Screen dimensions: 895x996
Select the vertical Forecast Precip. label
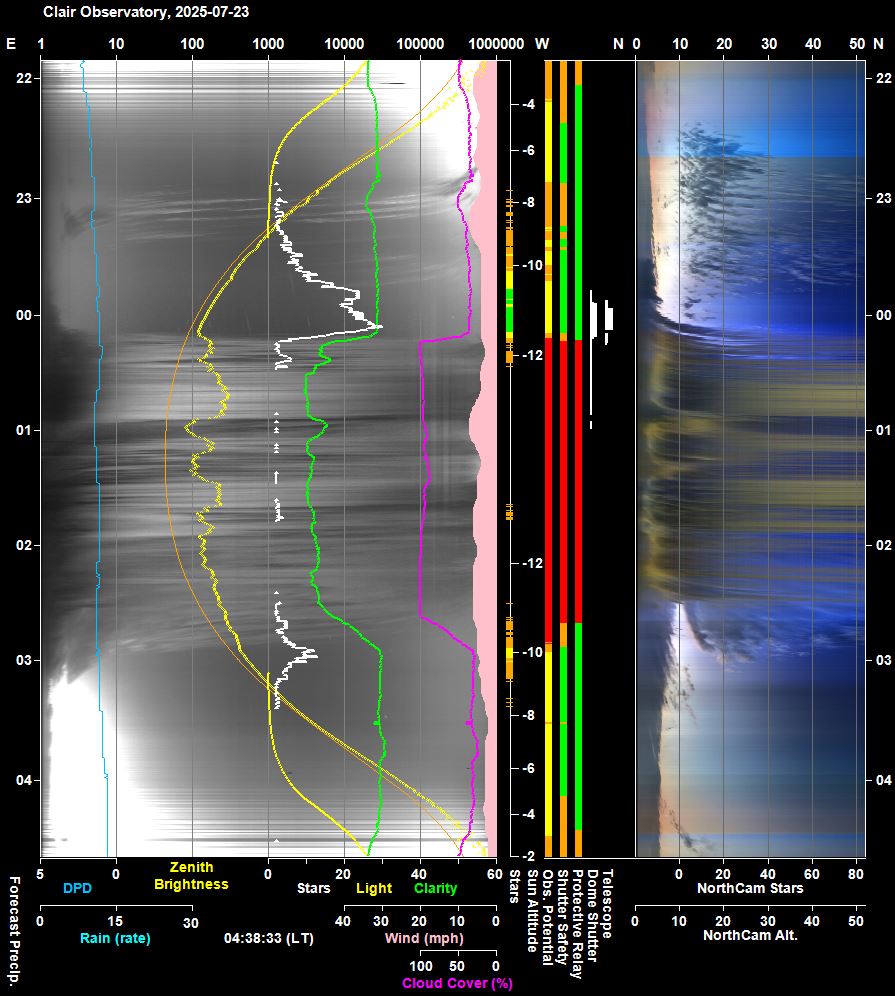14,930
